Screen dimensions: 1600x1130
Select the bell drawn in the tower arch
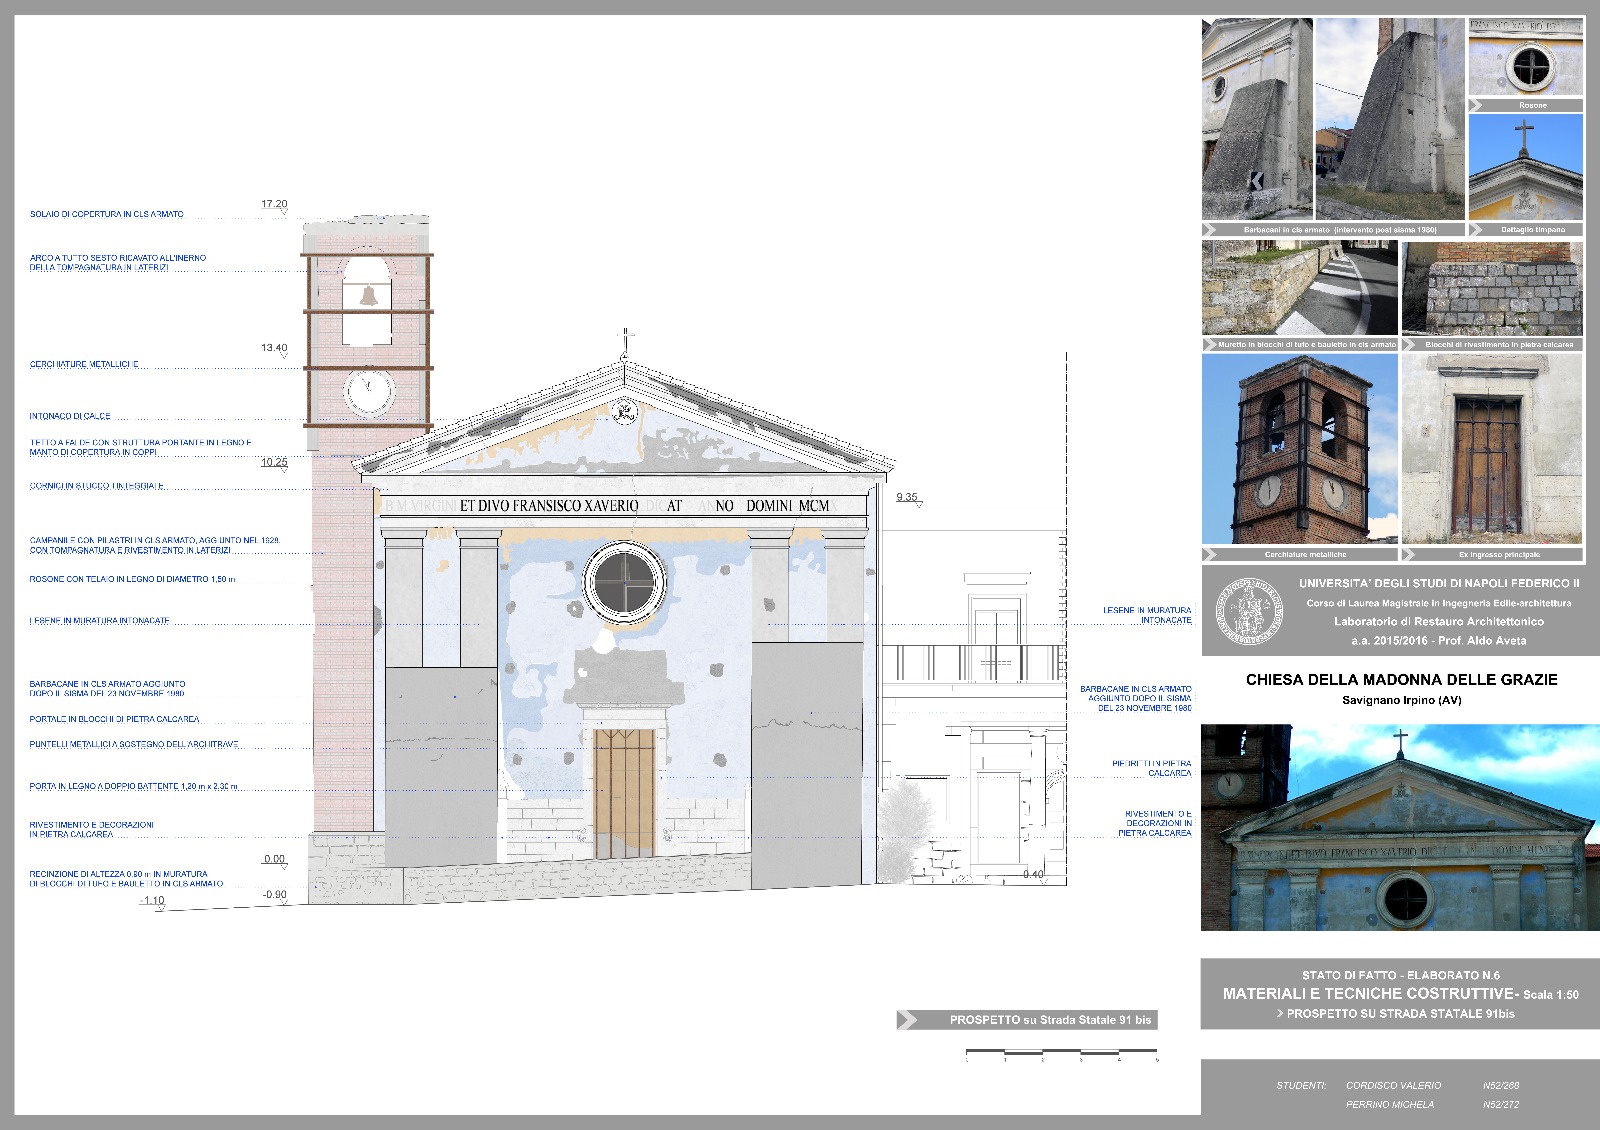(368, 296)
